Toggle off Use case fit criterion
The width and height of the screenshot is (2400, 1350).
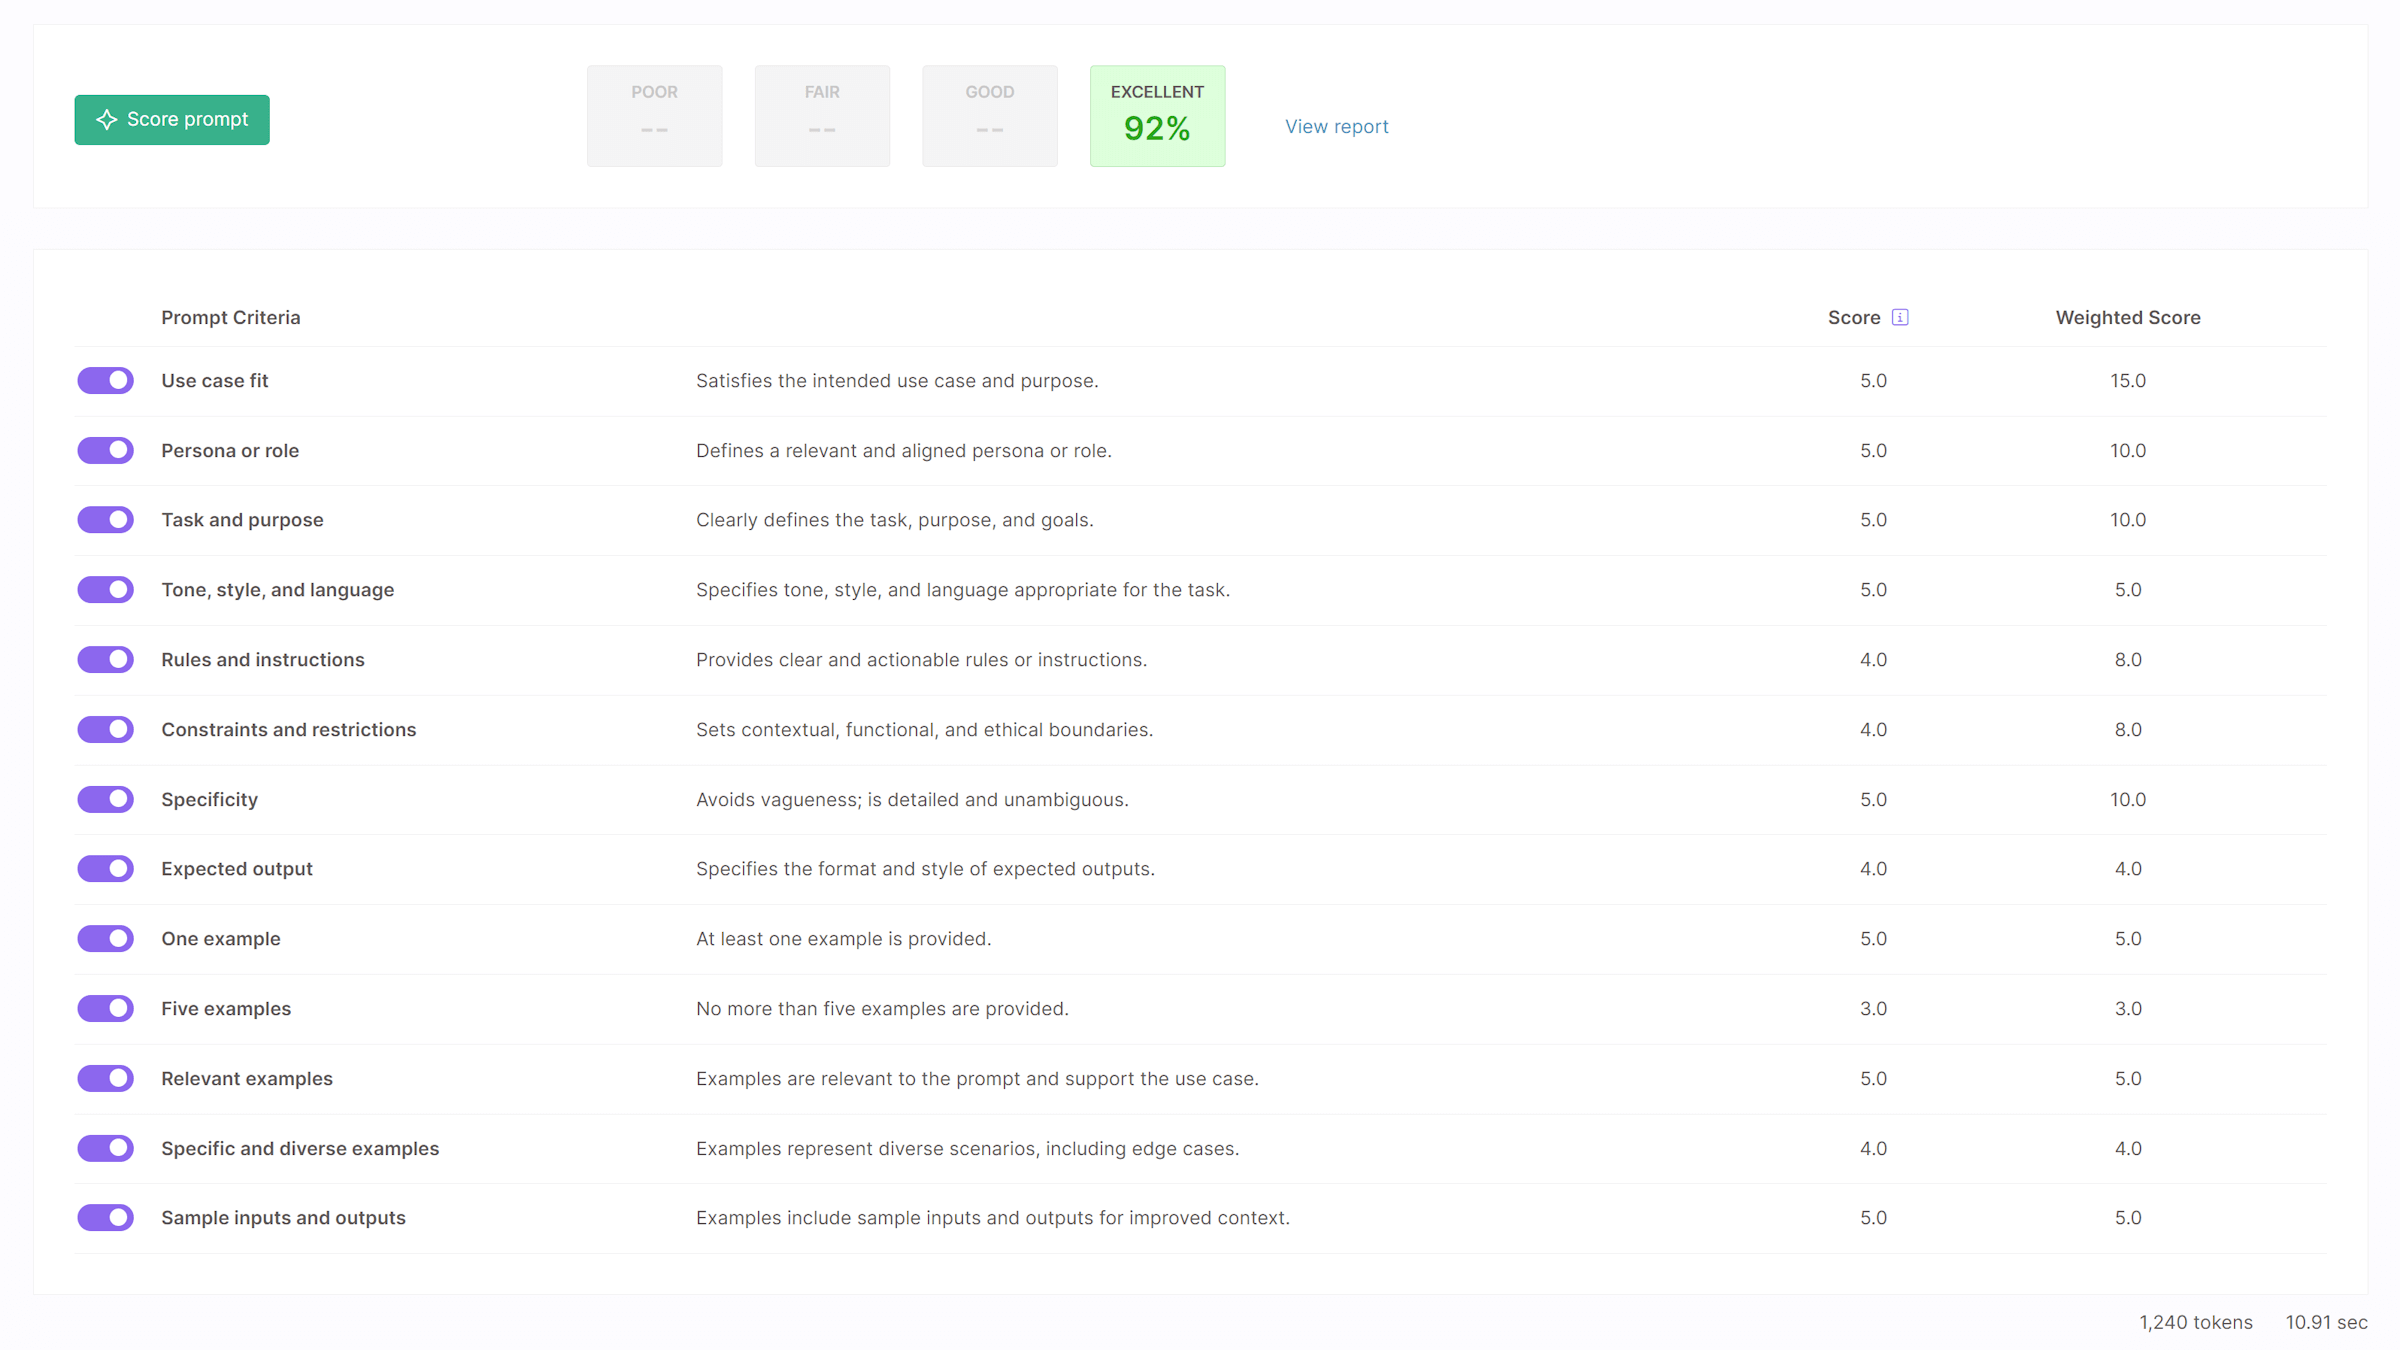106,380
